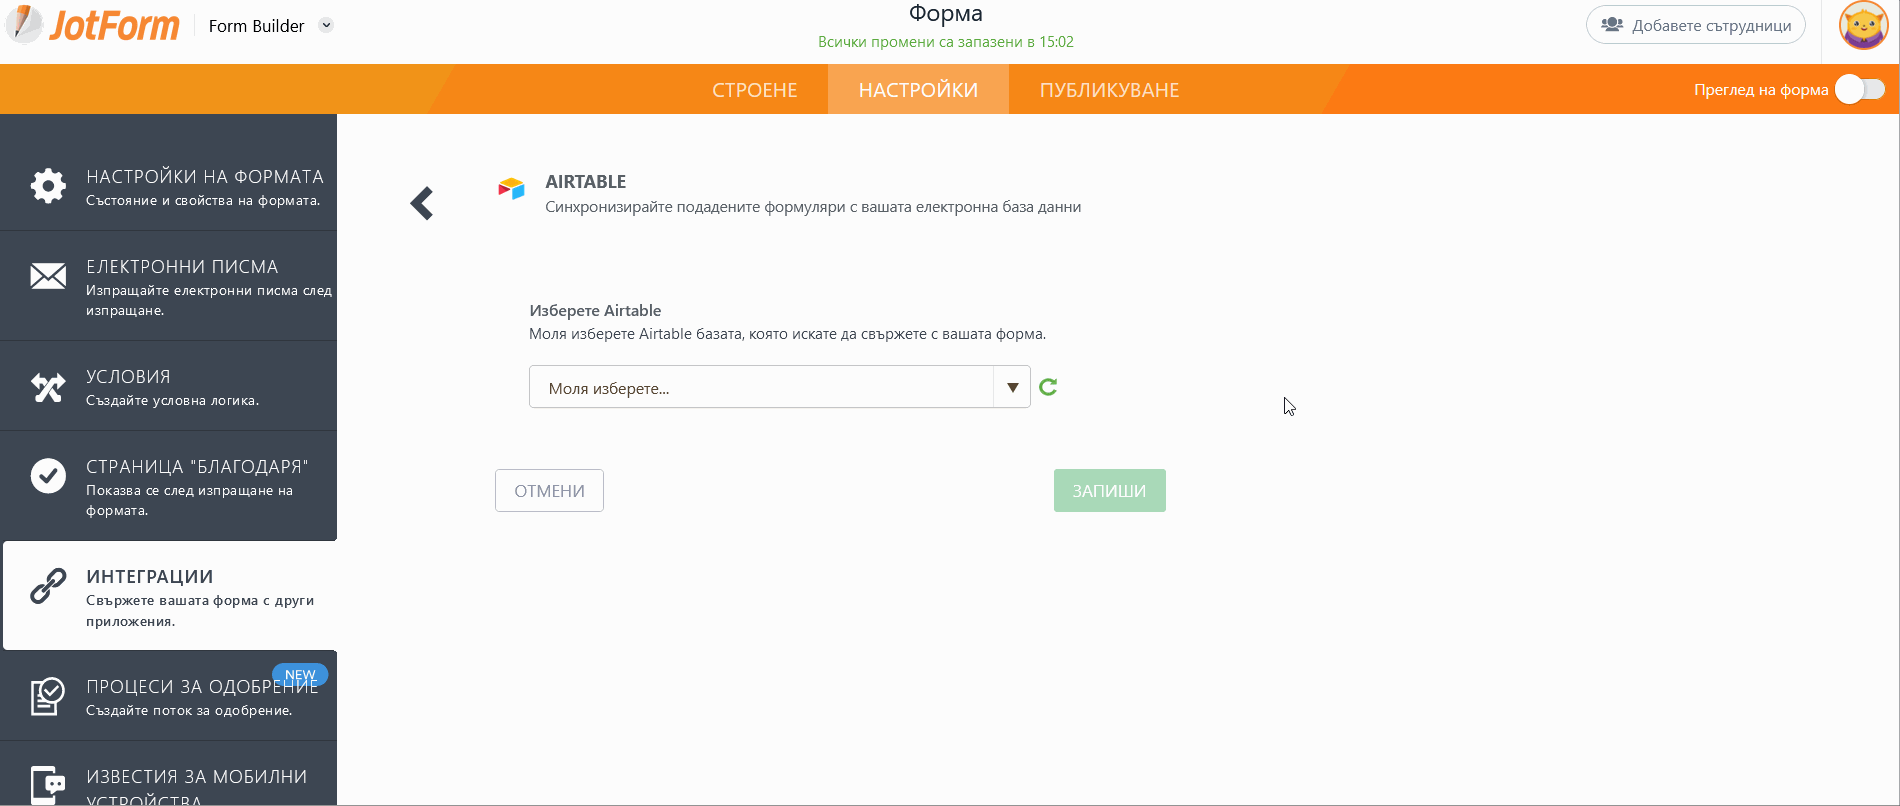1900x806 pixels.
Task: Open the user avatar menu
Action: click(x=1864, y=25)
